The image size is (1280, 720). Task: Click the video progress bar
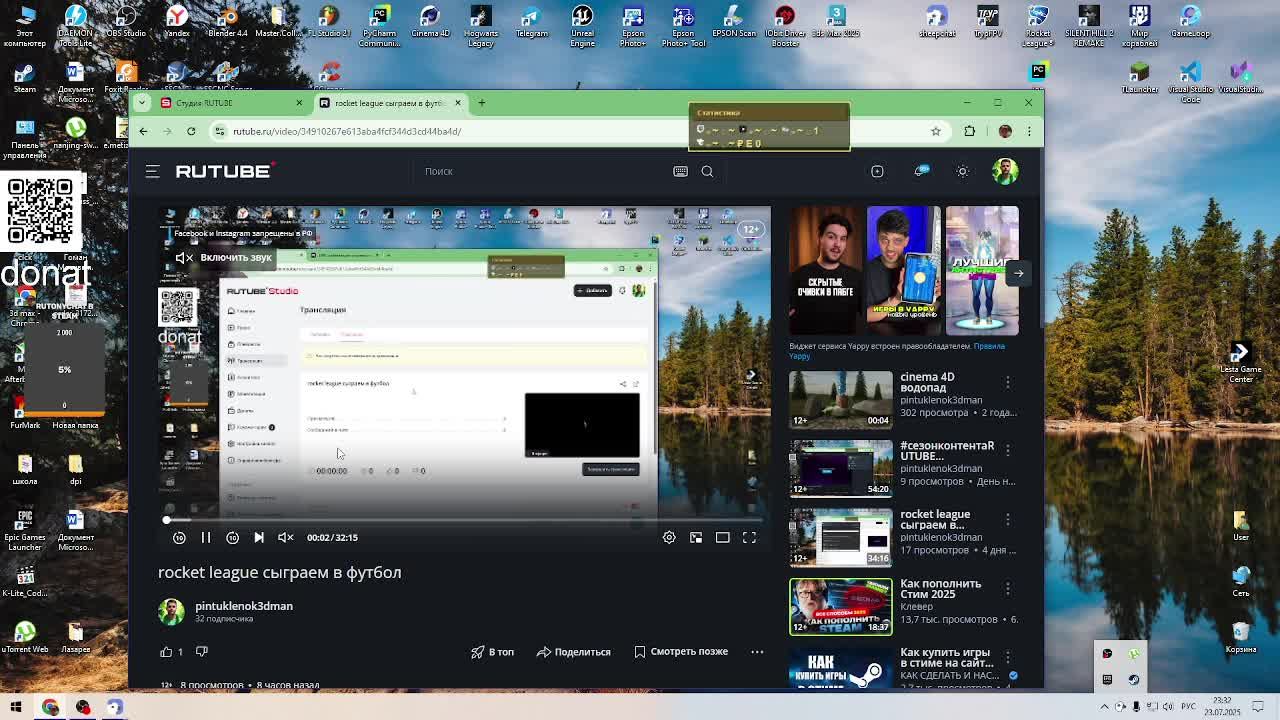pos(464,520)
